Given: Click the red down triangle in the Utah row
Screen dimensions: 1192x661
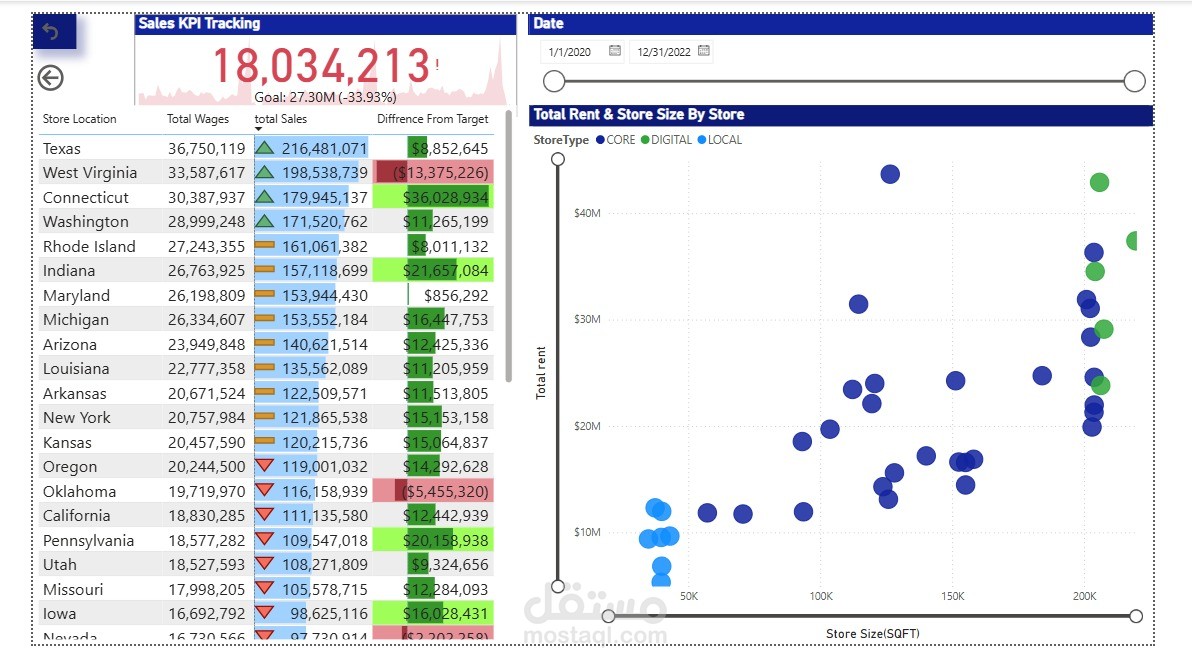Looking at the screenshot, I should click(x=265, y=564).
